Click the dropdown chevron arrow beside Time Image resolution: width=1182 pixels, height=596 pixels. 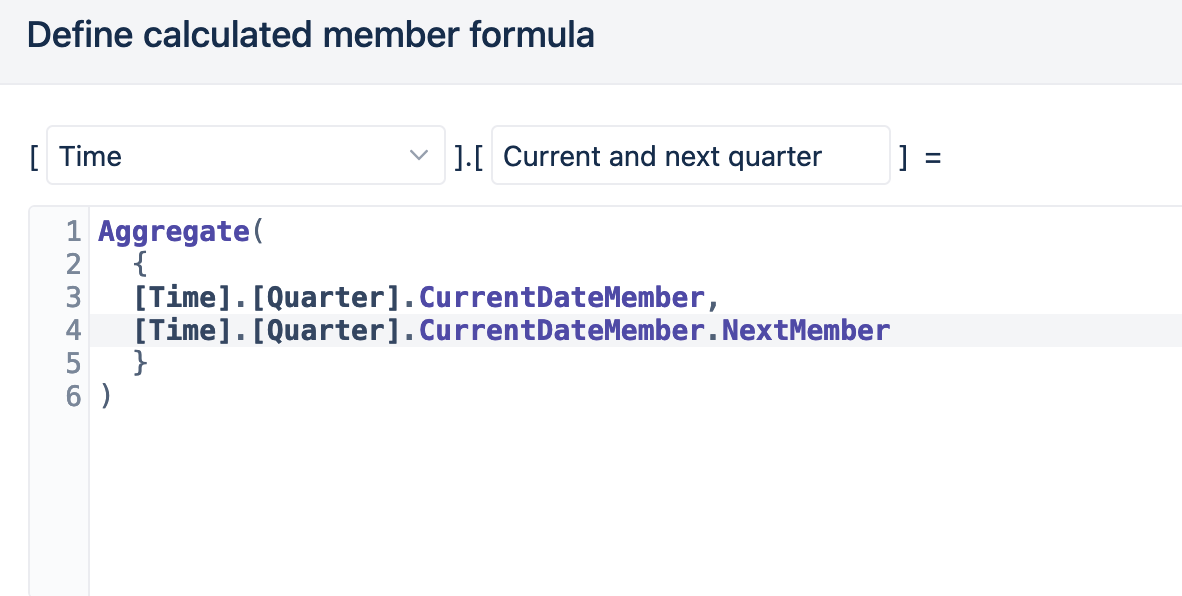[x=418, y=155]
